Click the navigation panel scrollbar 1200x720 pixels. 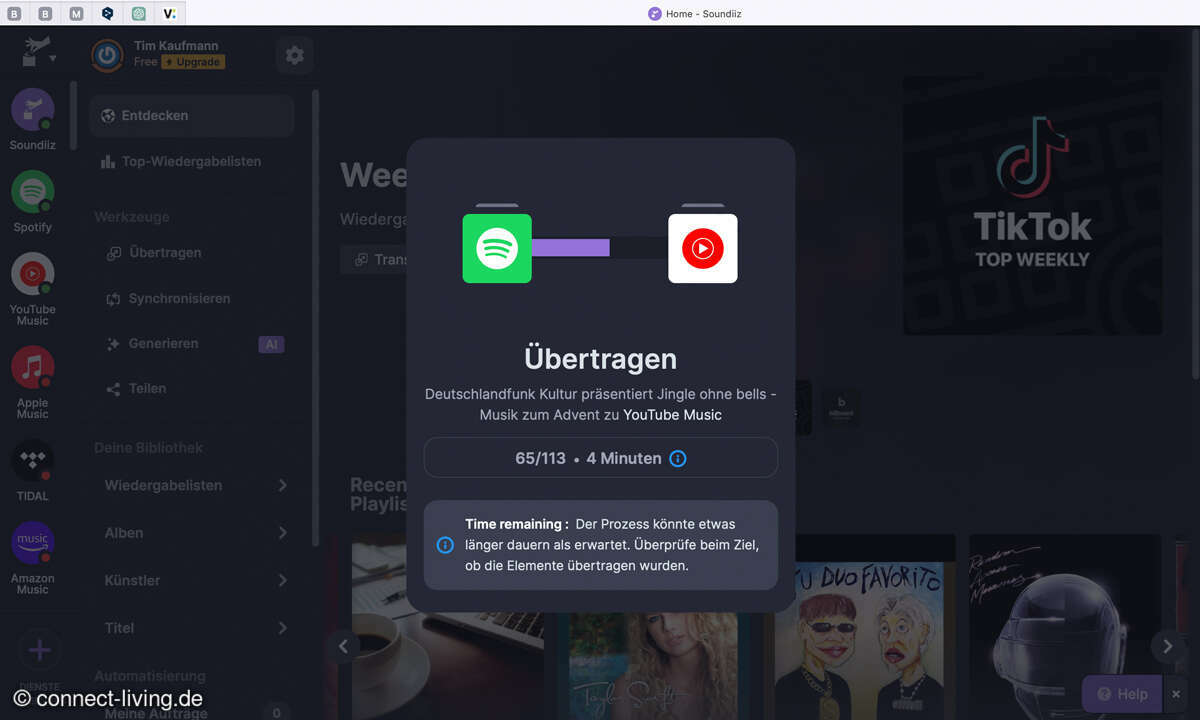click(316, 318)
